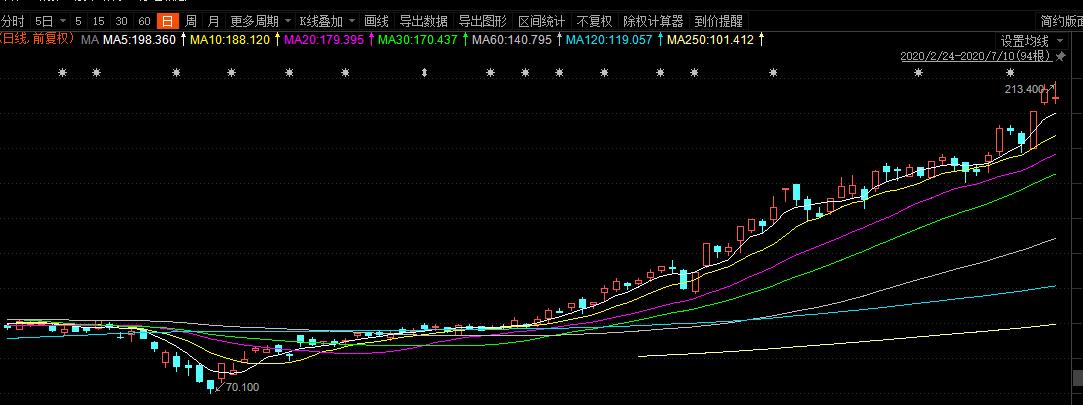Select the last red candlestick near 213.400
This screenshot has width=1083, height=405.
(1055, 94)
